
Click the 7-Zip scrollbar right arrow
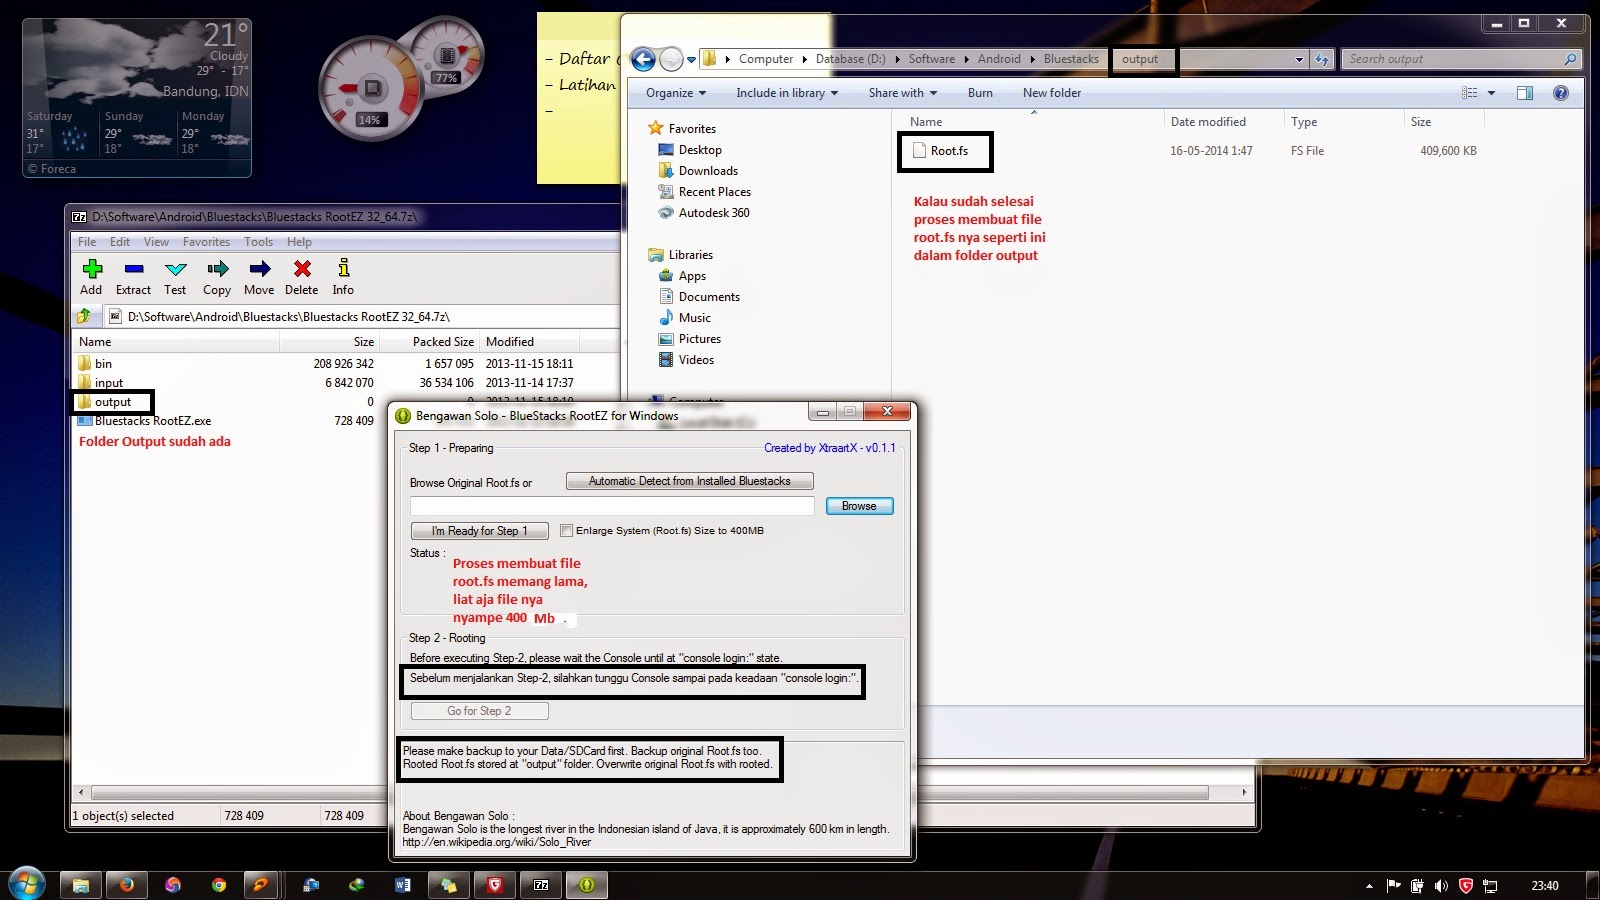click(x=1244, y=792)
